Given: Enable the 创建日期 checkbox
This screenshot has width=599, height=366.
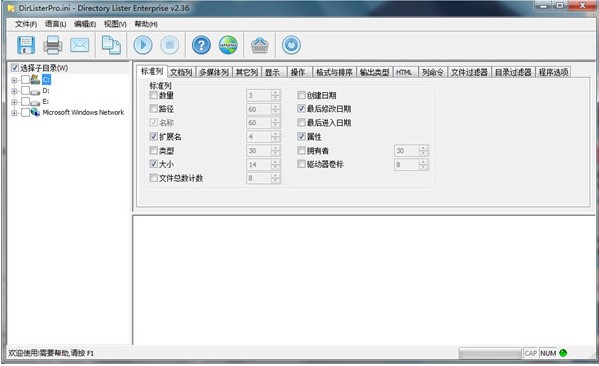Looking at the screenshot, I should click(x=301, y=95).
